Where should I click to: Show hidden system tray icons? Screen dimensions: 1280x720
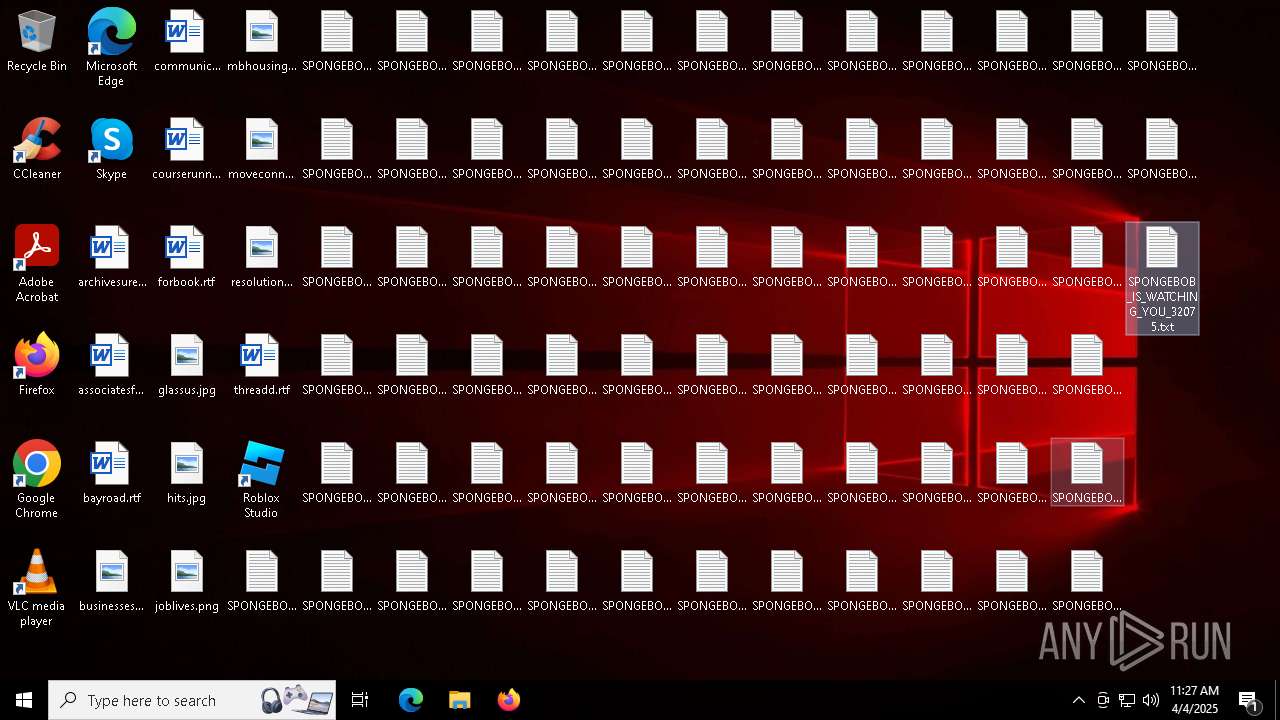coord(1078,700)
